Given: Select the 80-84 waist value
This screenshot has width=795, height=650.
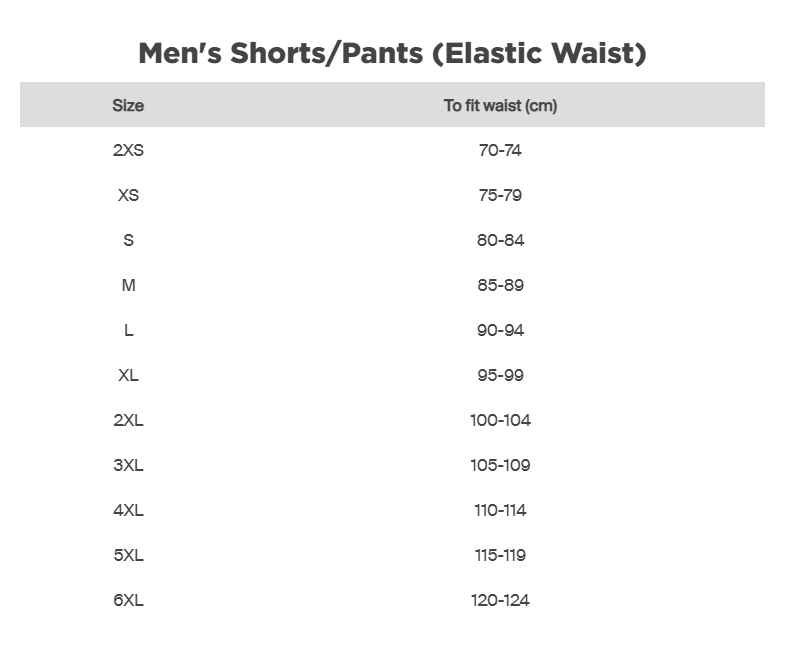Looking at the screenshot, I should pyautogui.click(x=500, y=240).
